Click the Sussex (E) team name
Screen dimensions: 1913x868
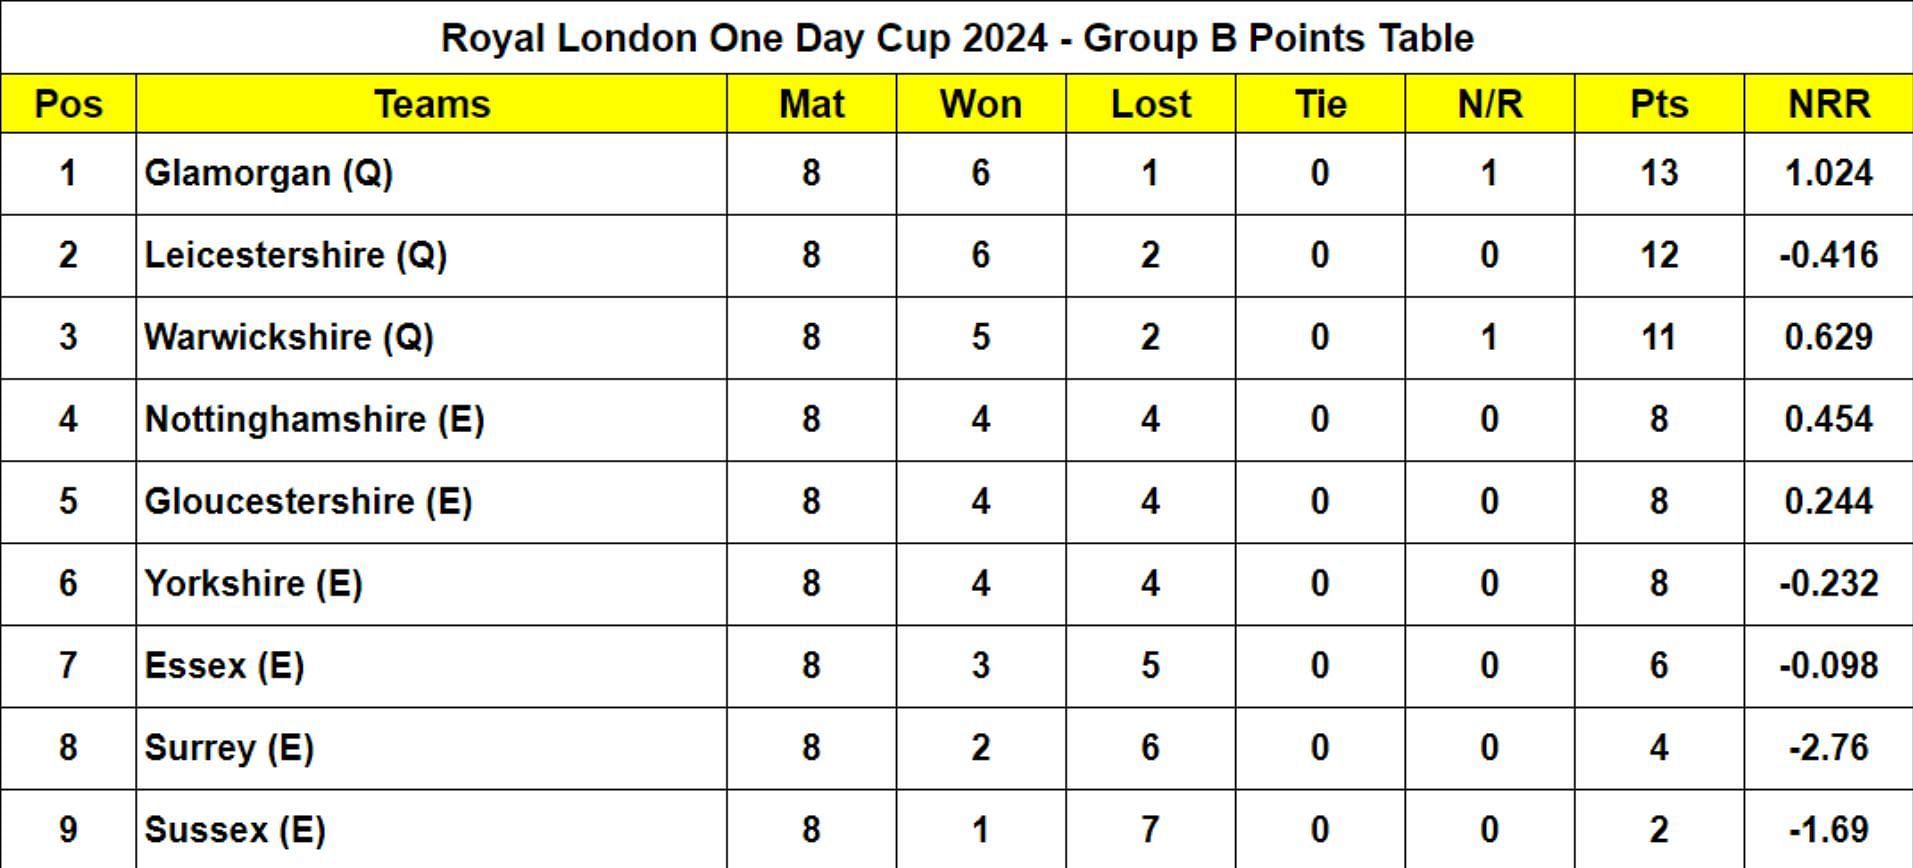click(235, 830)
